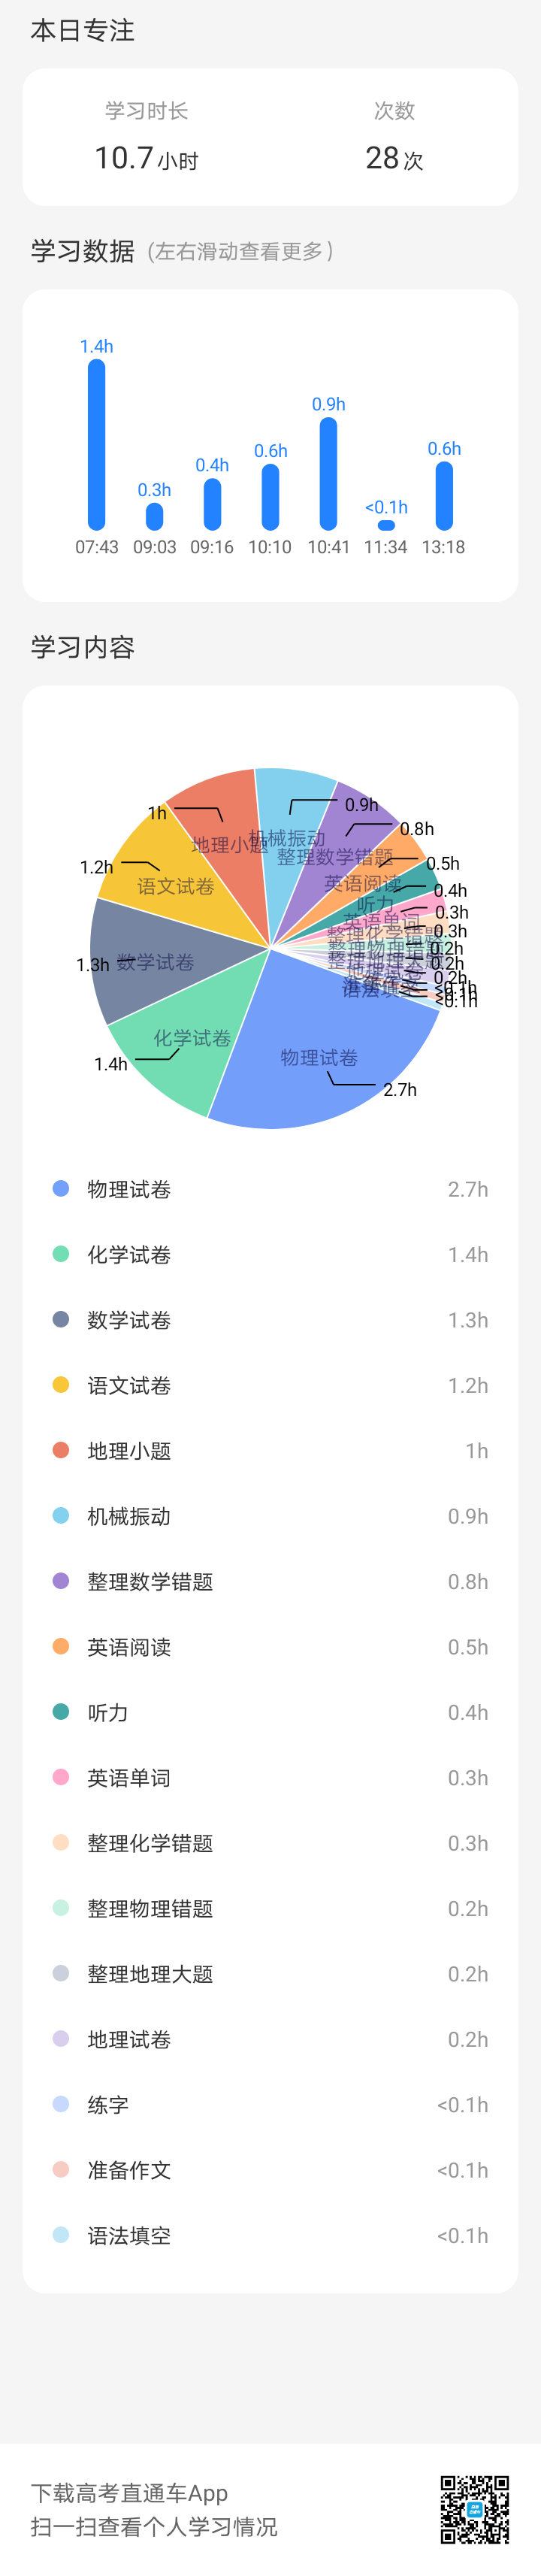The width and height of the screenshot is (541, 2576).
Task: Select the 机械振动 legend entry
Action: [x=270, y=1516]
